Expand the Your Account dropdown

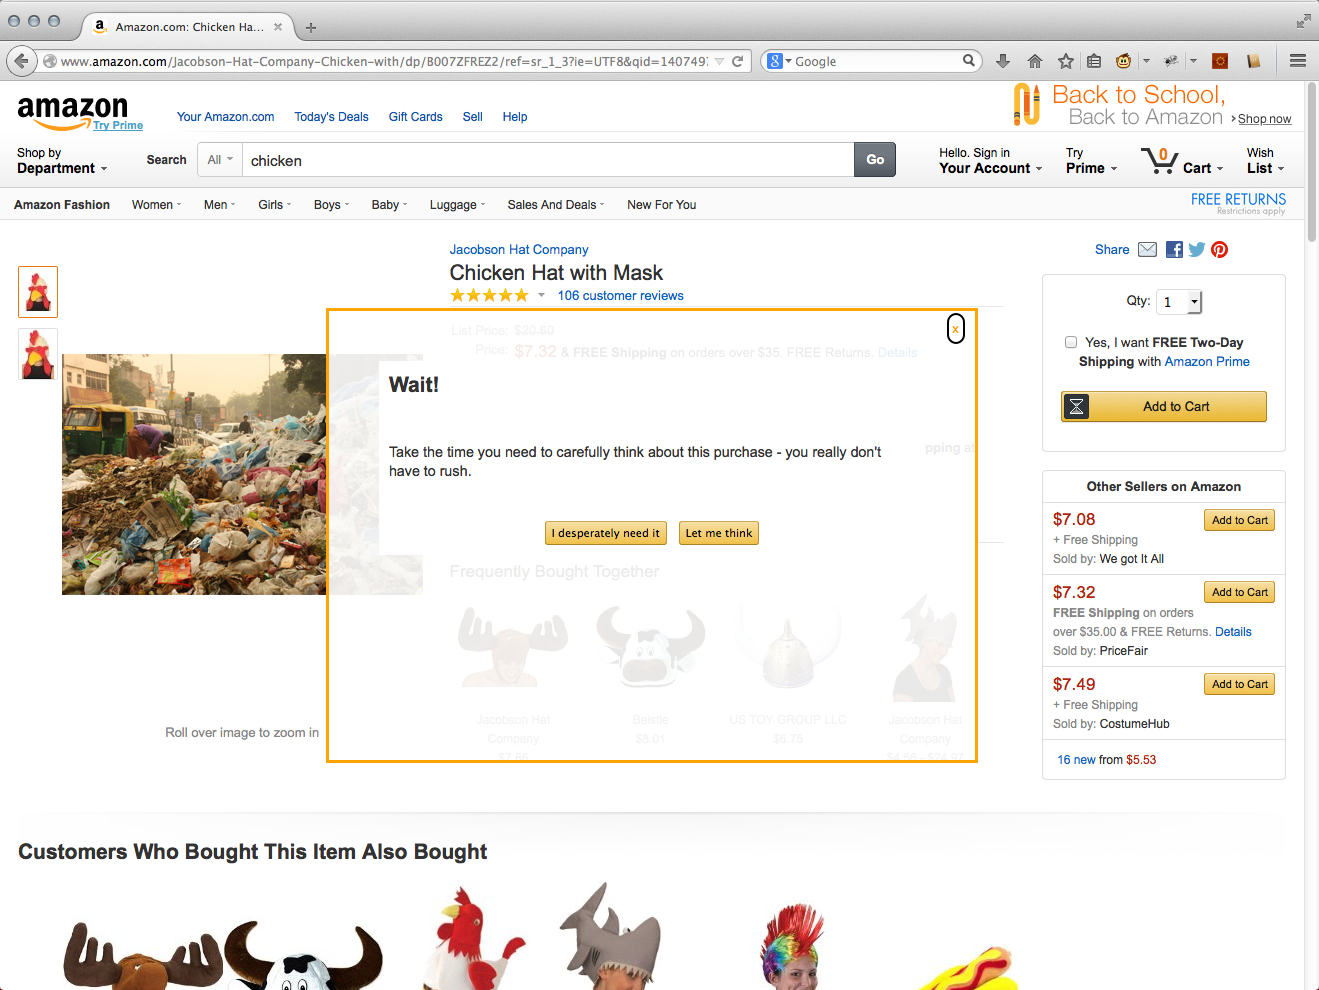coord(990,161)
